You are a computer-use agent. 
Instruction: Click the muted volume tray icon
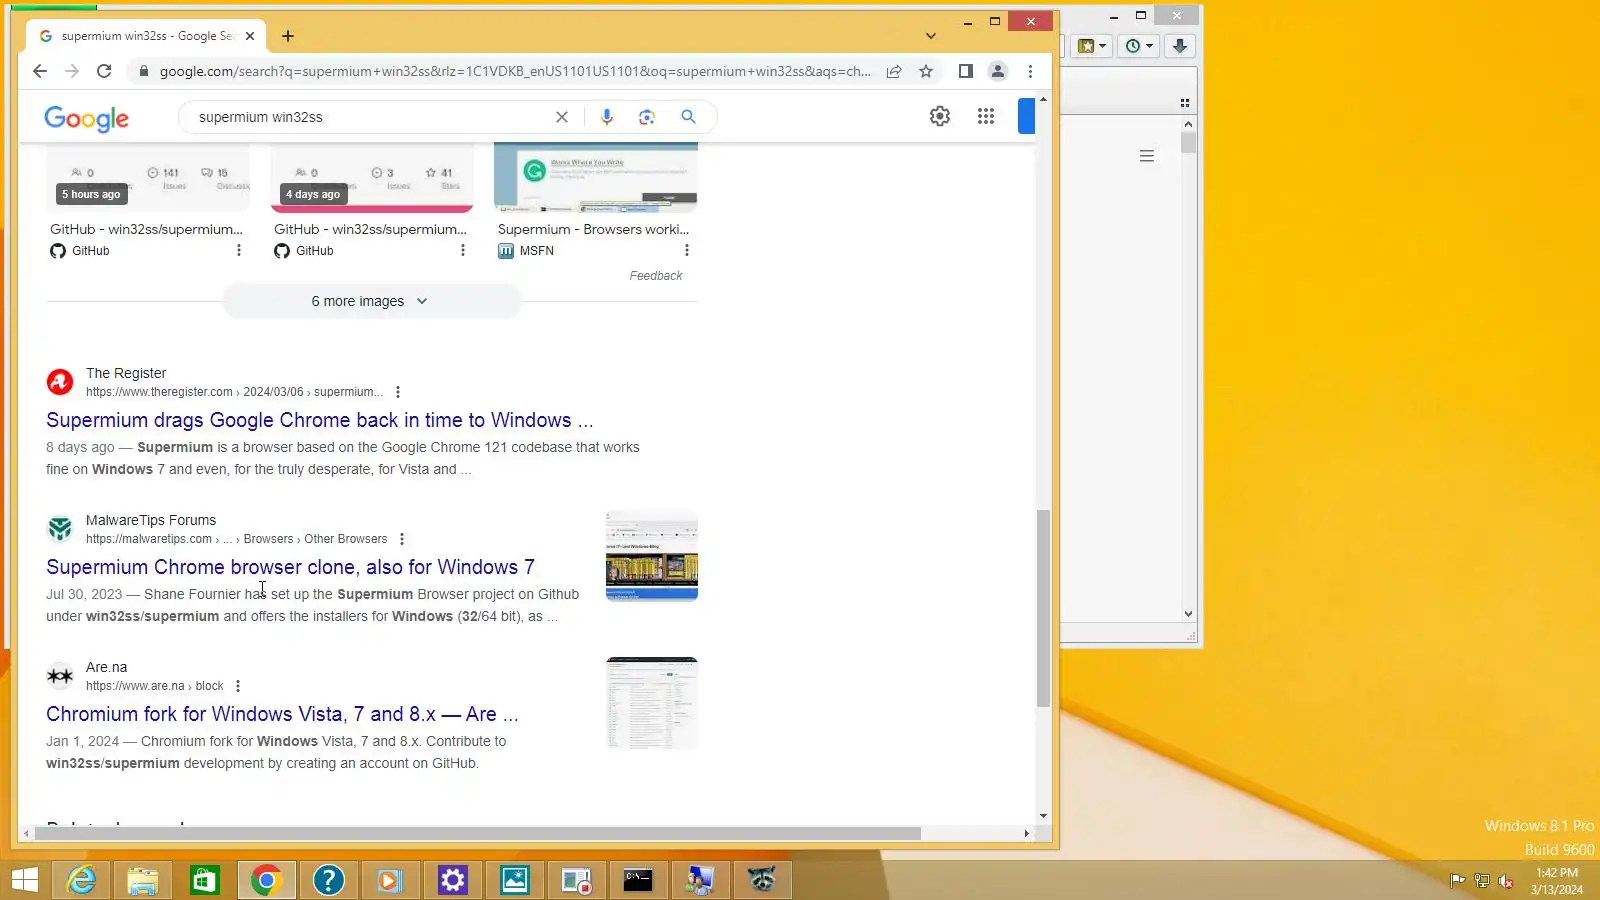1506,881
